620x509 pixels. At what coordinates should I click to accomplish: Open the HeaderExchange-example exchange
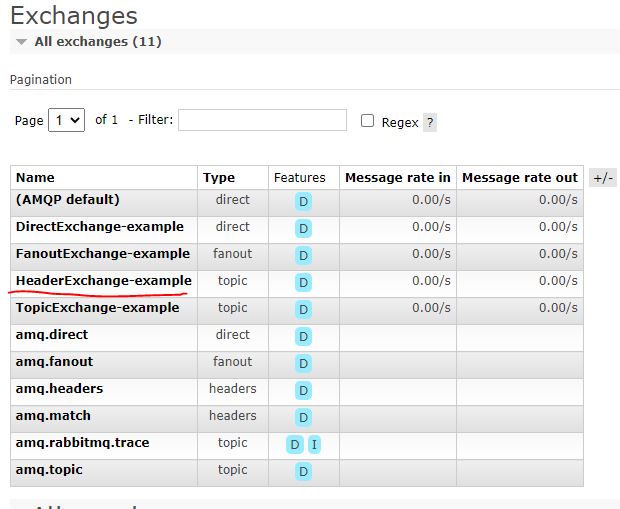103,281
